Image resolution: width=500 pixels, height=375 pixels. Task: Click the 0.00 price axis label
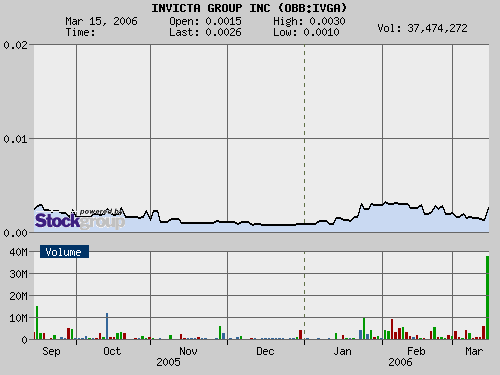[x=16, y=233]
